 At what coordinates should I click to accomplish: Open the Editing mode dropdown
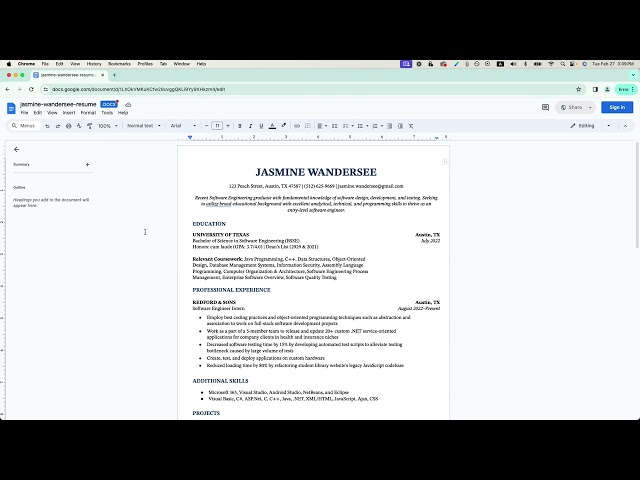point(591,126)
